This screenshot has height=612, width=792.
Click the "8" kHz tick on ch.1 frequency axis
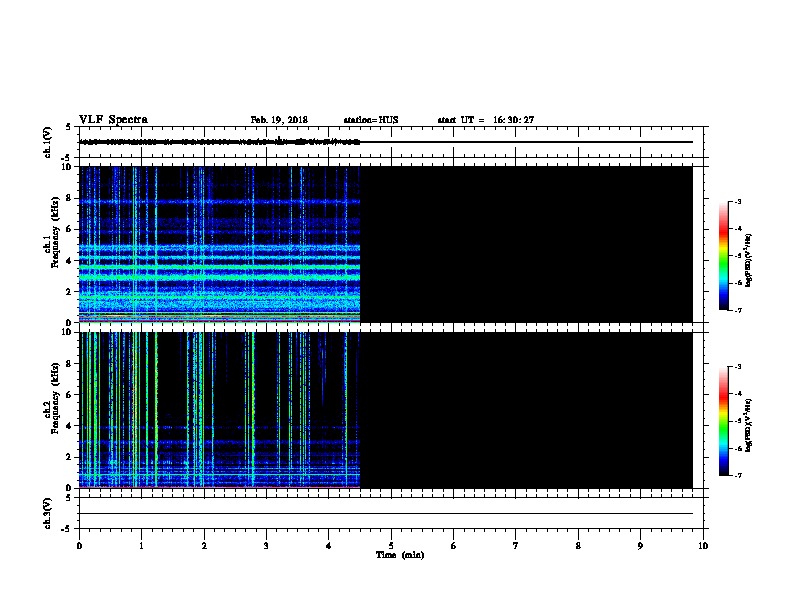(x=69, y=198)
